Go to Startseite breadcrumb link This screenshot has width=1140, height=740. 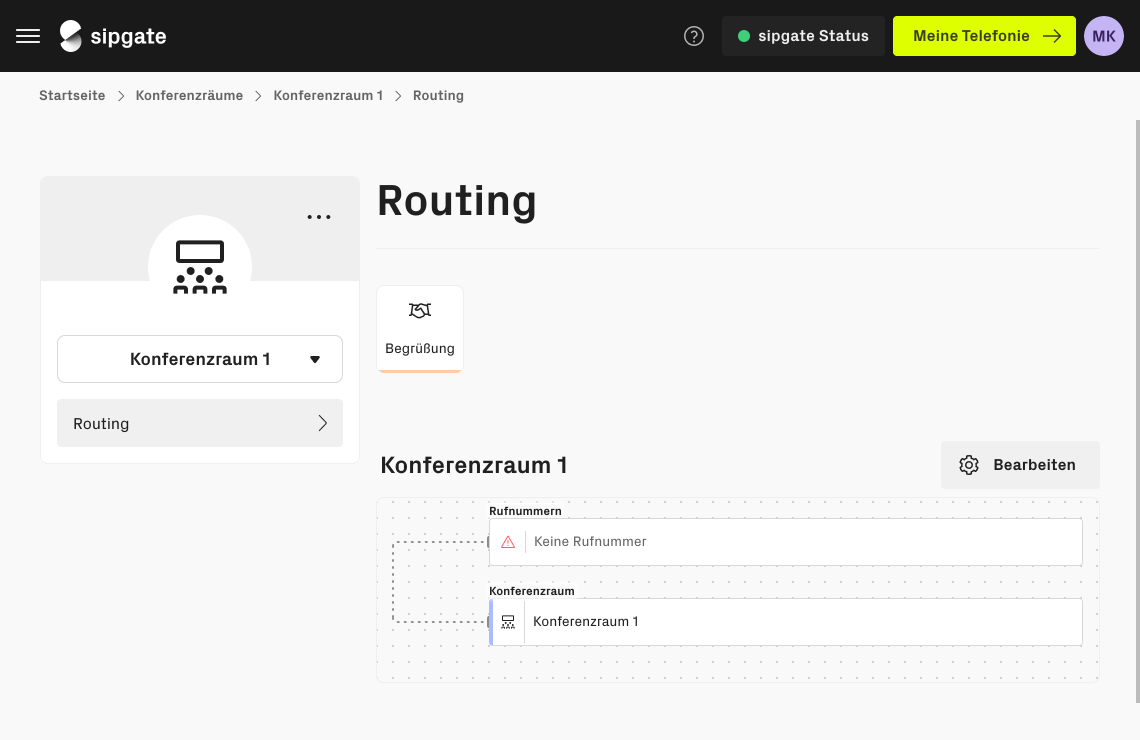[x=72, y=96]
